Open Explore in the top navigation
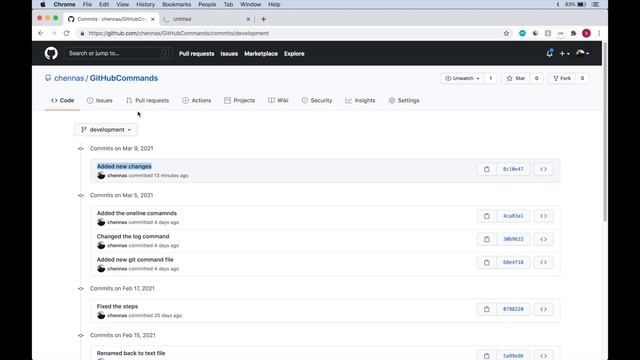Viewport: 640px width, 360px height. pyautogui.click(x=294, y=53)
